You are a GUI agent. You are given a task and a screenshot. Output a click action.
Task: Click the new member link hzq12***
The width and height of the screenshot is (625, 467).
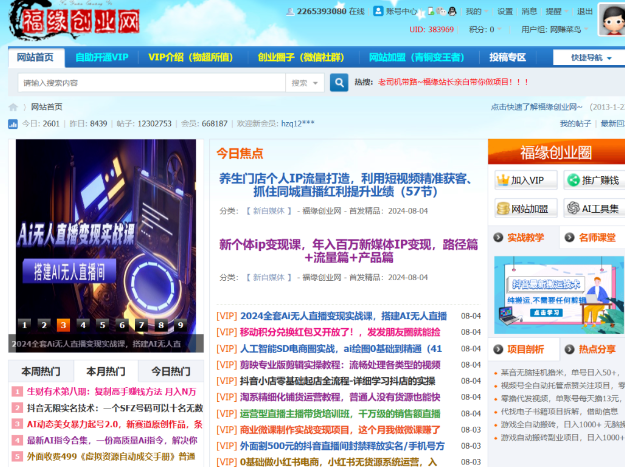(x=298, y=124)
